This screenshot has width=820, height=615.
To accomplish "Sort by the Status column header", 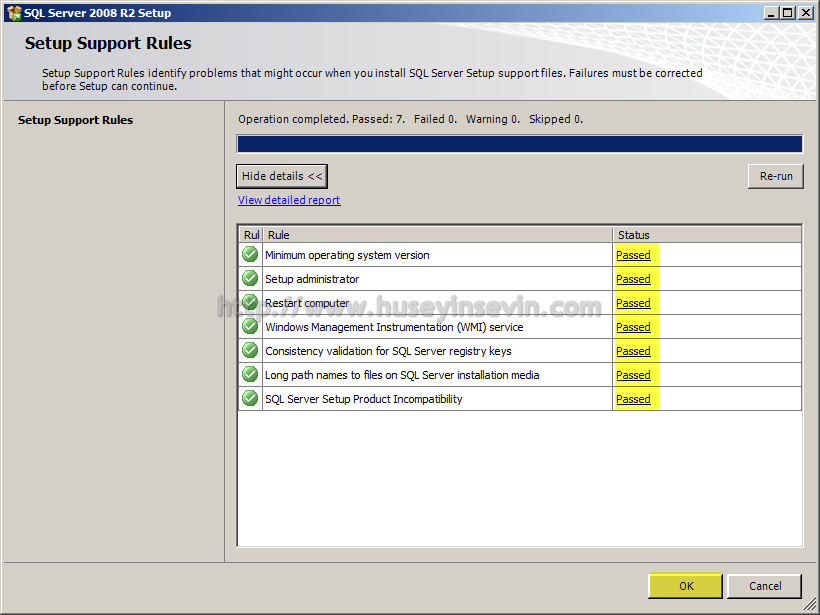I will point(707,235).
